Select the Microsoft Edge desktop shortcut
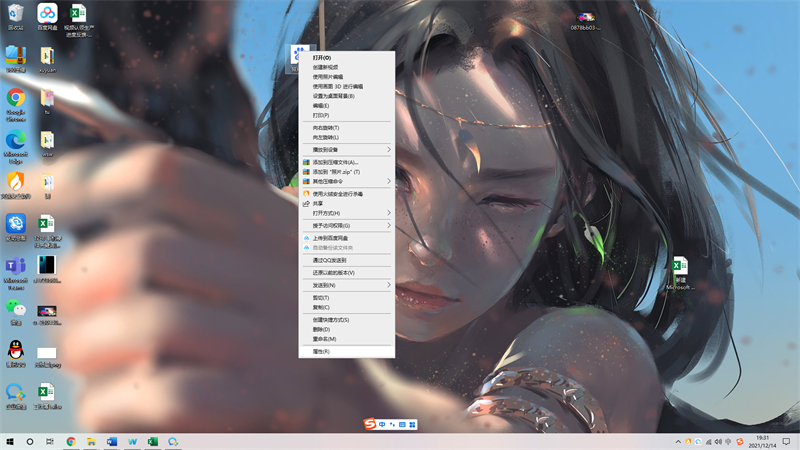The width and height of the screenshot is (800, 450). click(x=15, y=147)
